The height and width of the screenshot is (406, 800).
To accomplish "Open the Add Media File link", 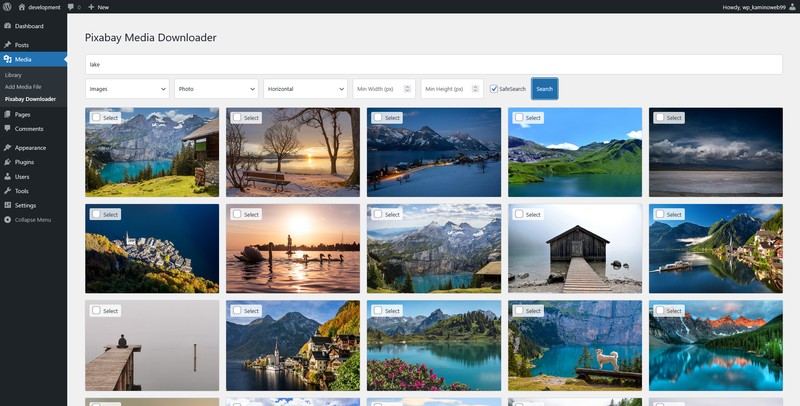I will point(23,87).
